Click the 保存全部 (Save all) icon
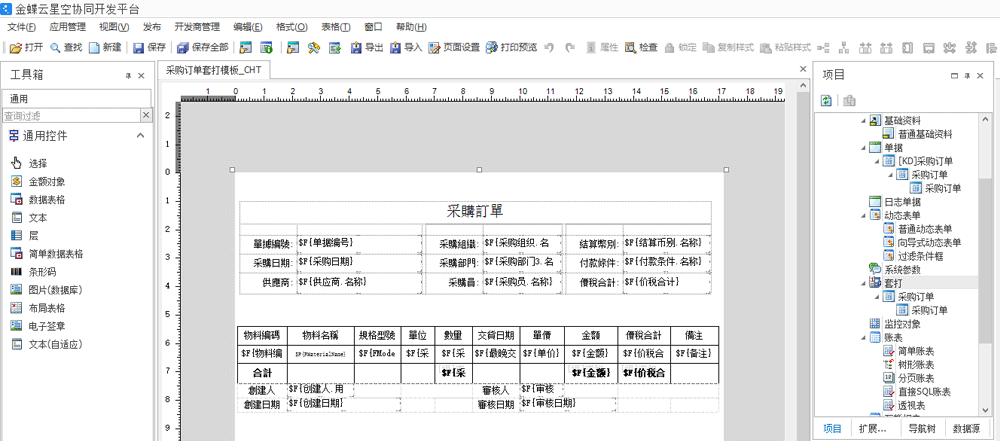This screenshot has width=1000, height=441. coord(183,47)
